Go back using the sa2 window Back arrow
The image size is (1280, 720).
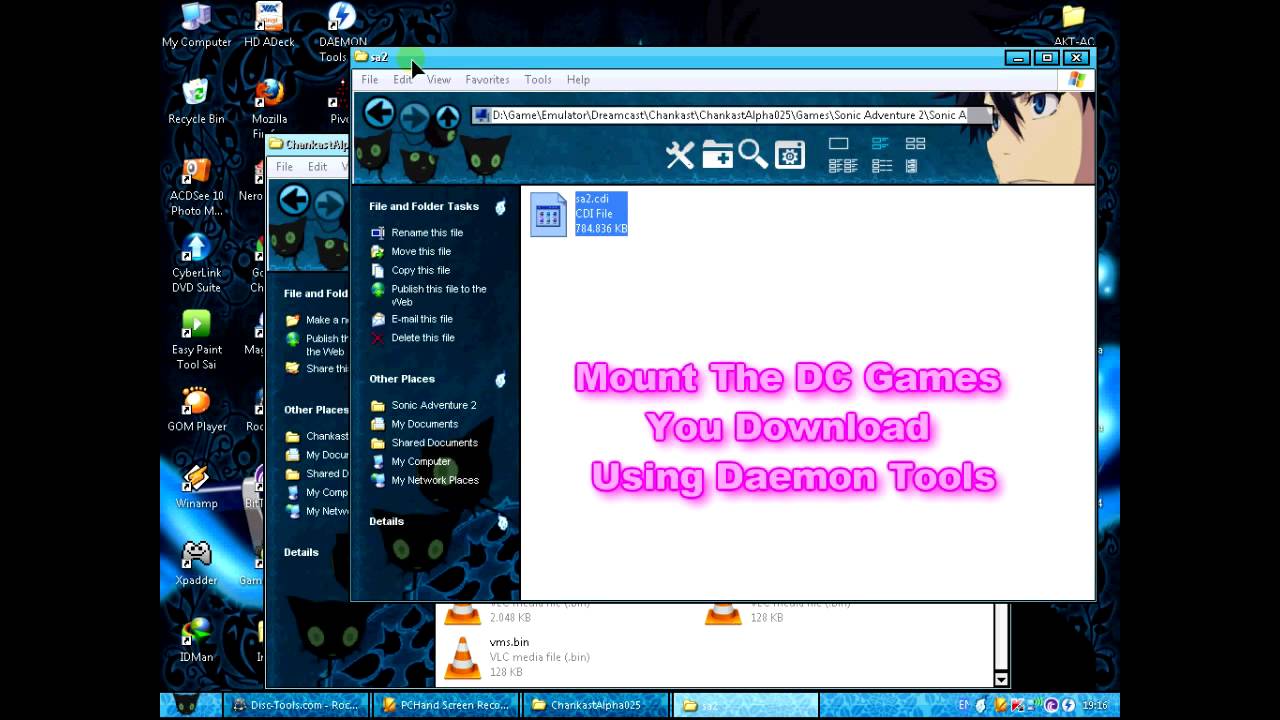378,113
